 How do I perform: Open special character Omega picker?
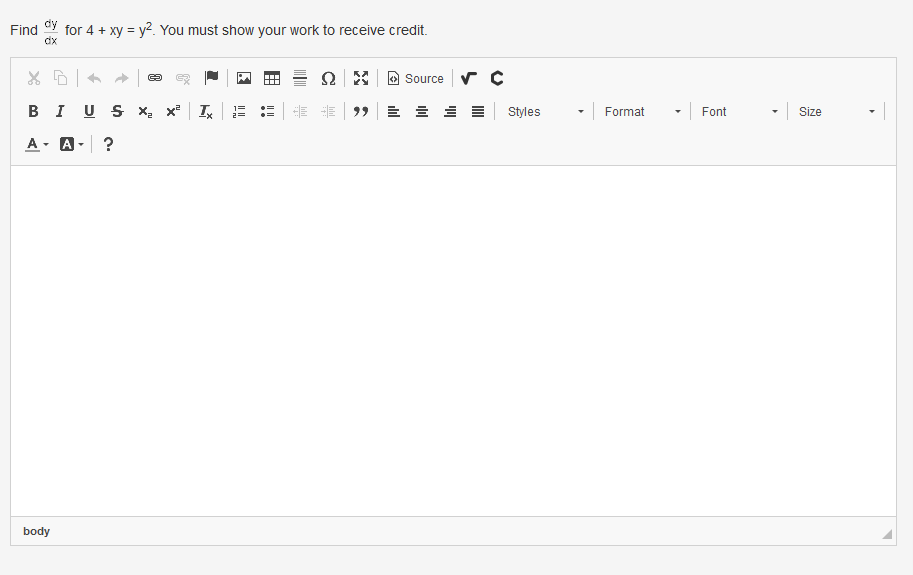[x=328, y=78]
